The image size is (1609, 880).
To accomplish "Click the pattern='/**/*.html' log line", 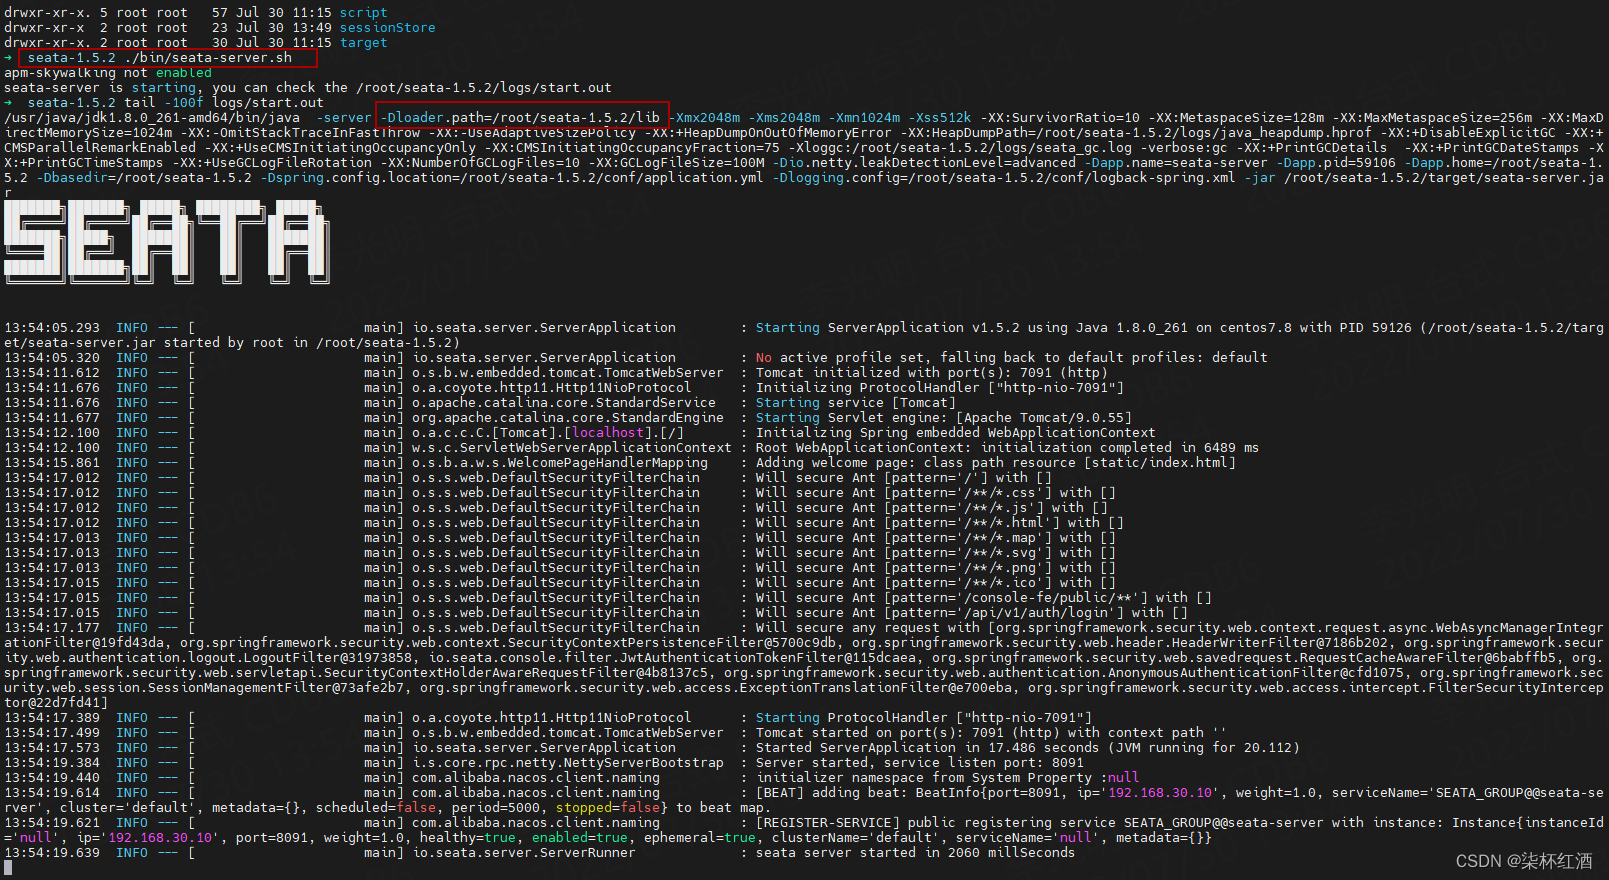I will (x=564, y=523).
